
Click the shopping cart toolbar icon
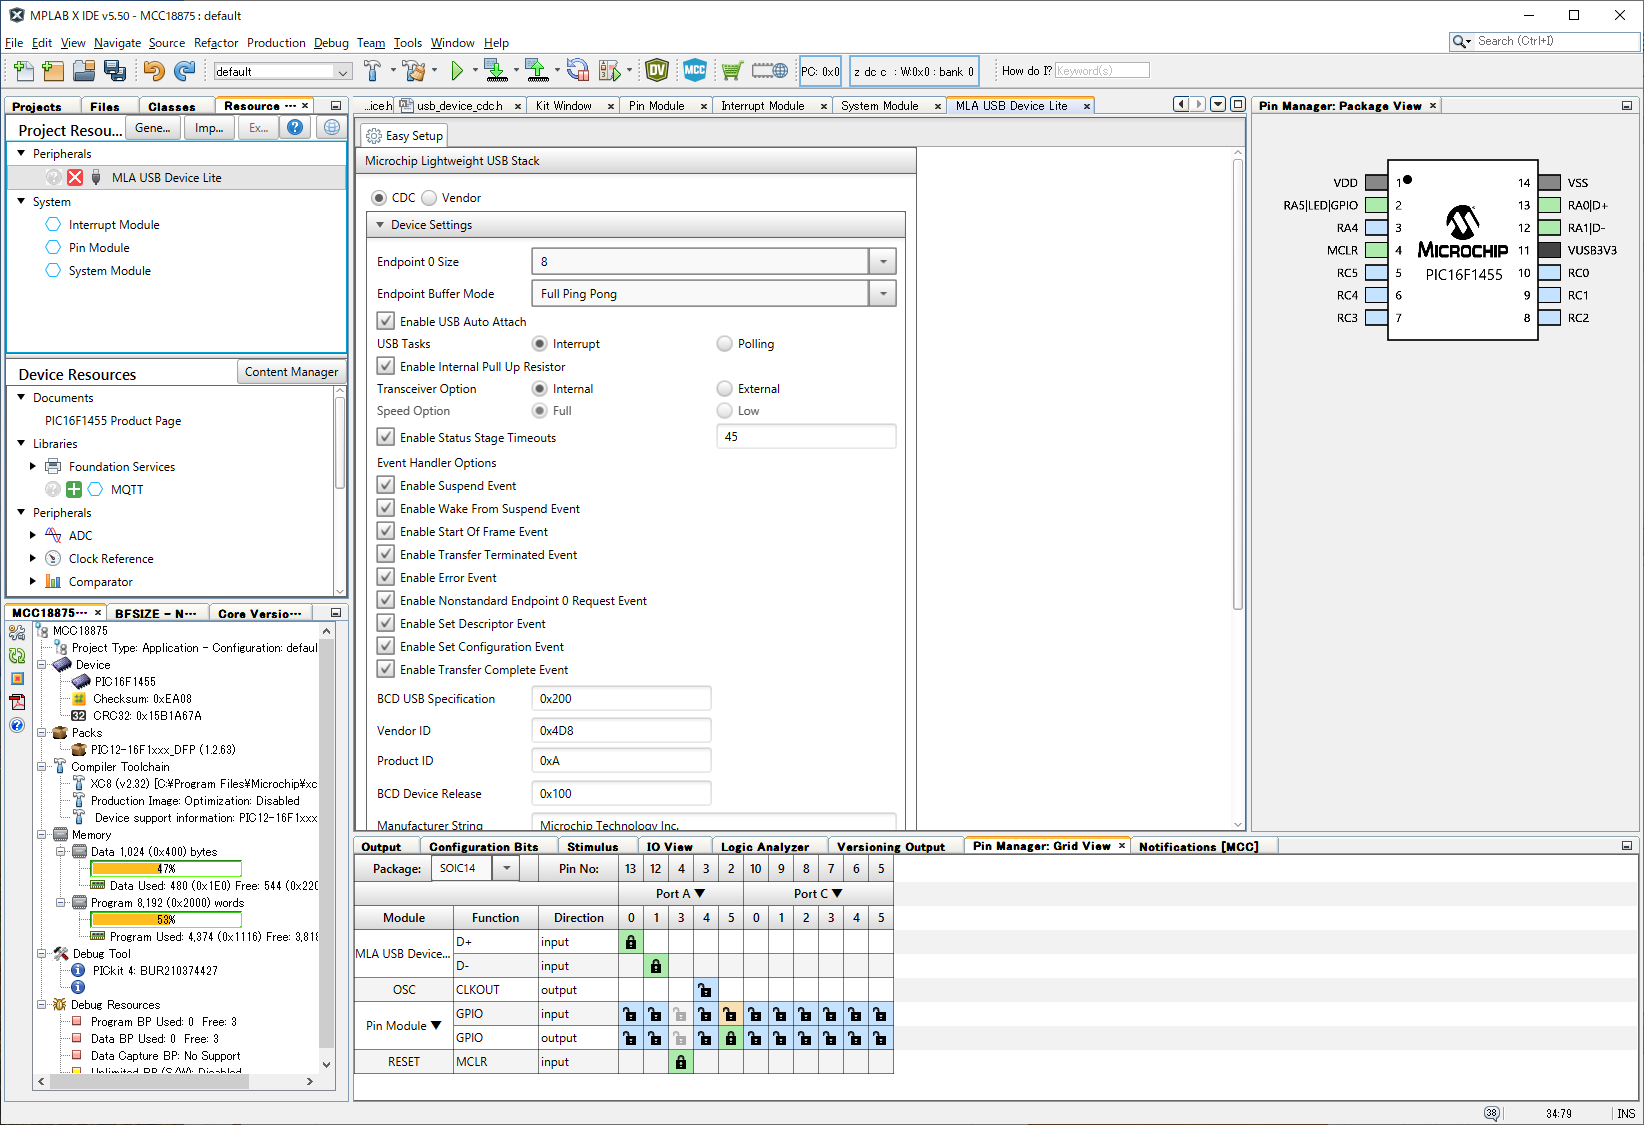coord(732,71)
